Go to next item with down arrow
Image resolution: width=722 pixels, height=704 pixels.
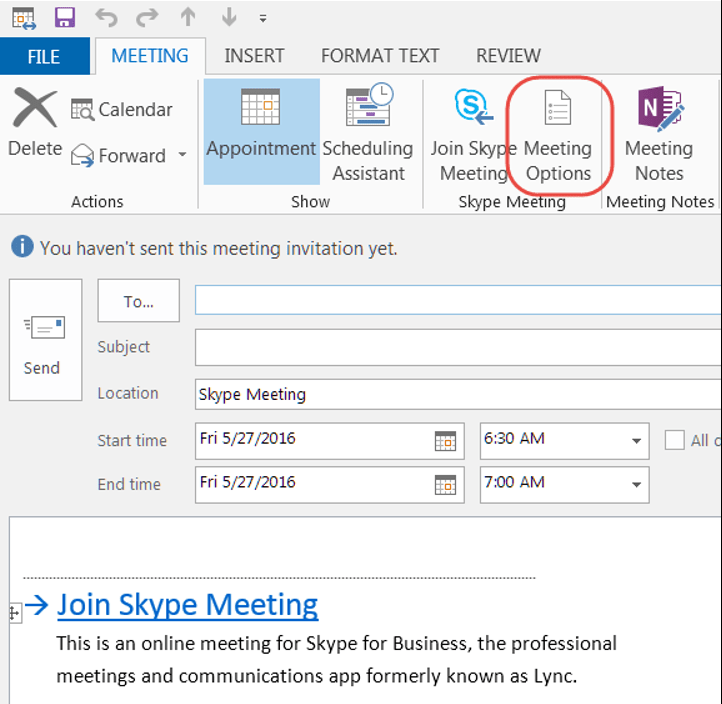tap(229, 17)
